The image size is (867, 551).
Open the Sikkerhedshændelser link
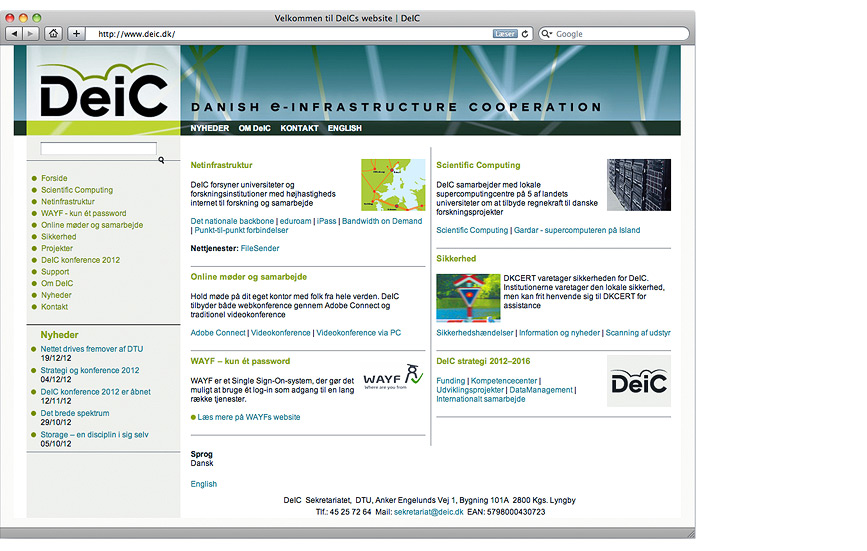(474, 333)
